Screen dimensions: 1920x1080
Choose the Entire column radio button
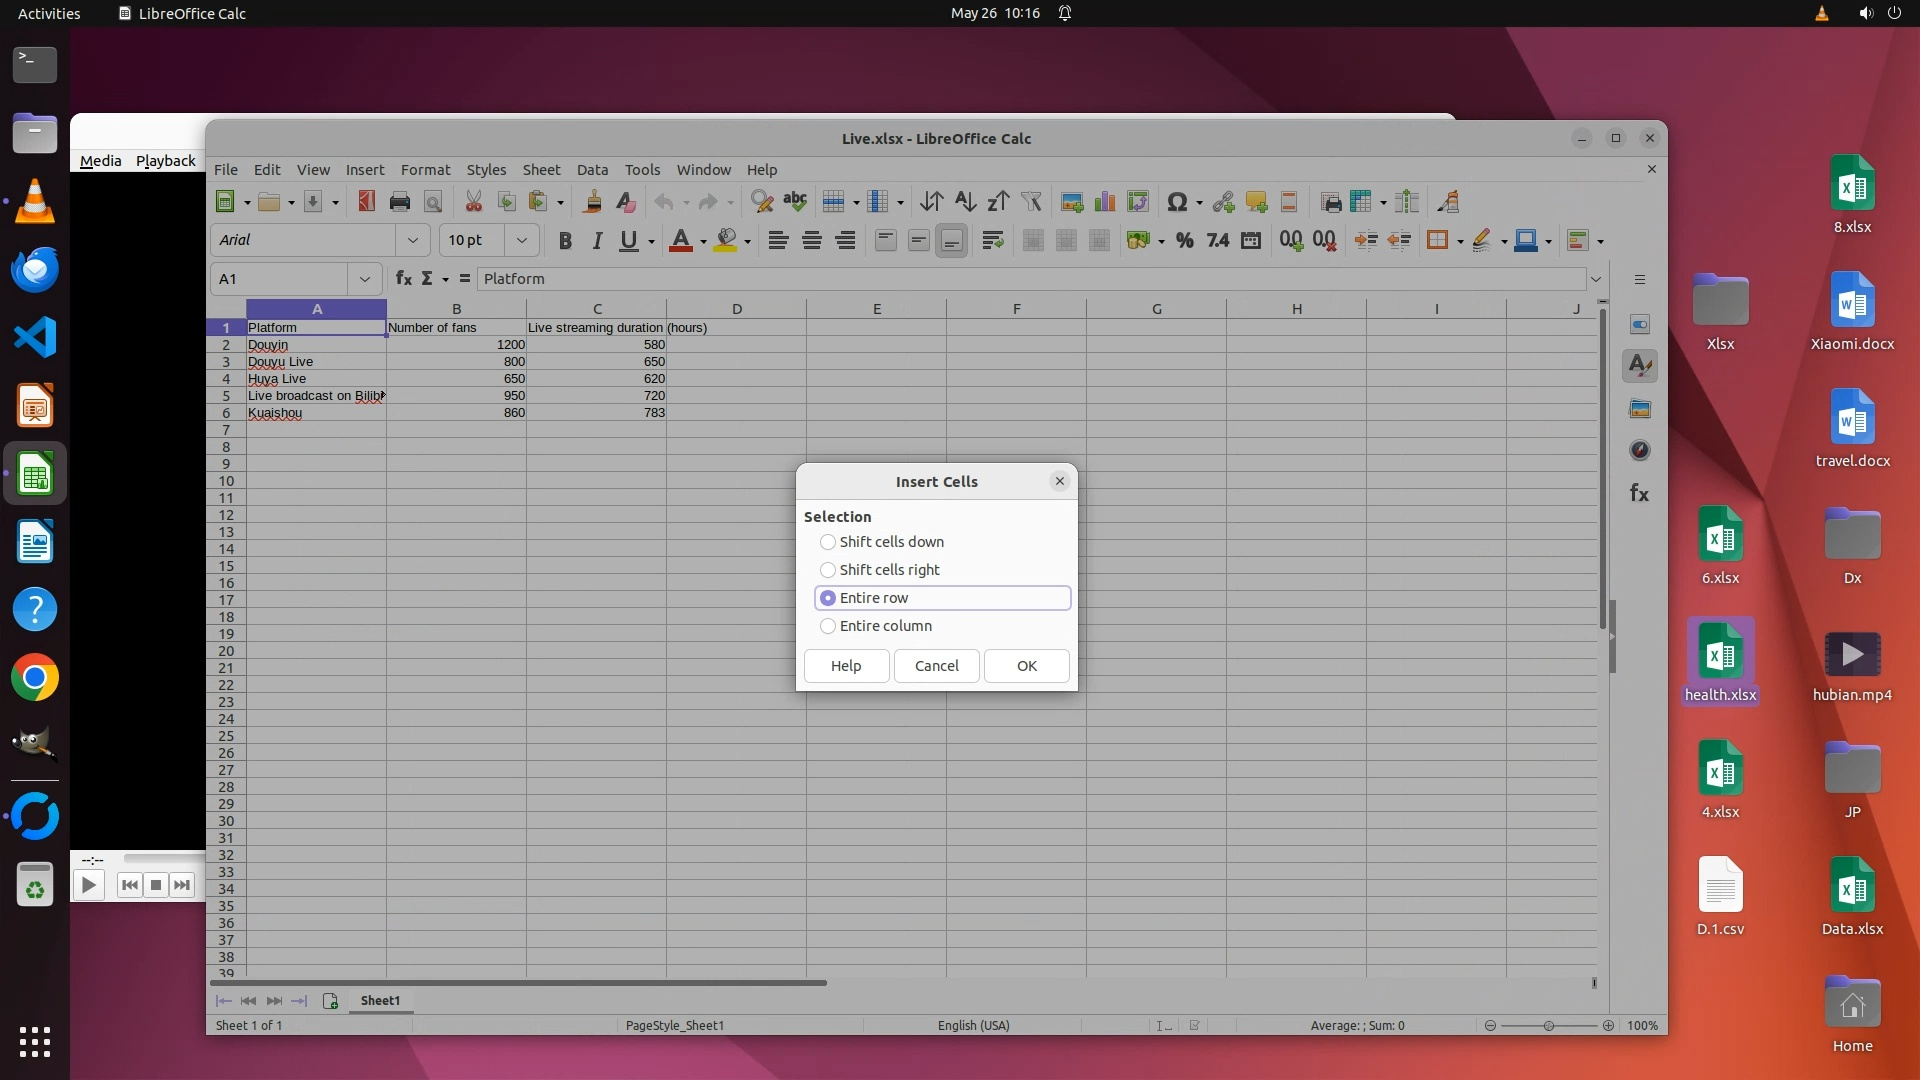[828, 626]
